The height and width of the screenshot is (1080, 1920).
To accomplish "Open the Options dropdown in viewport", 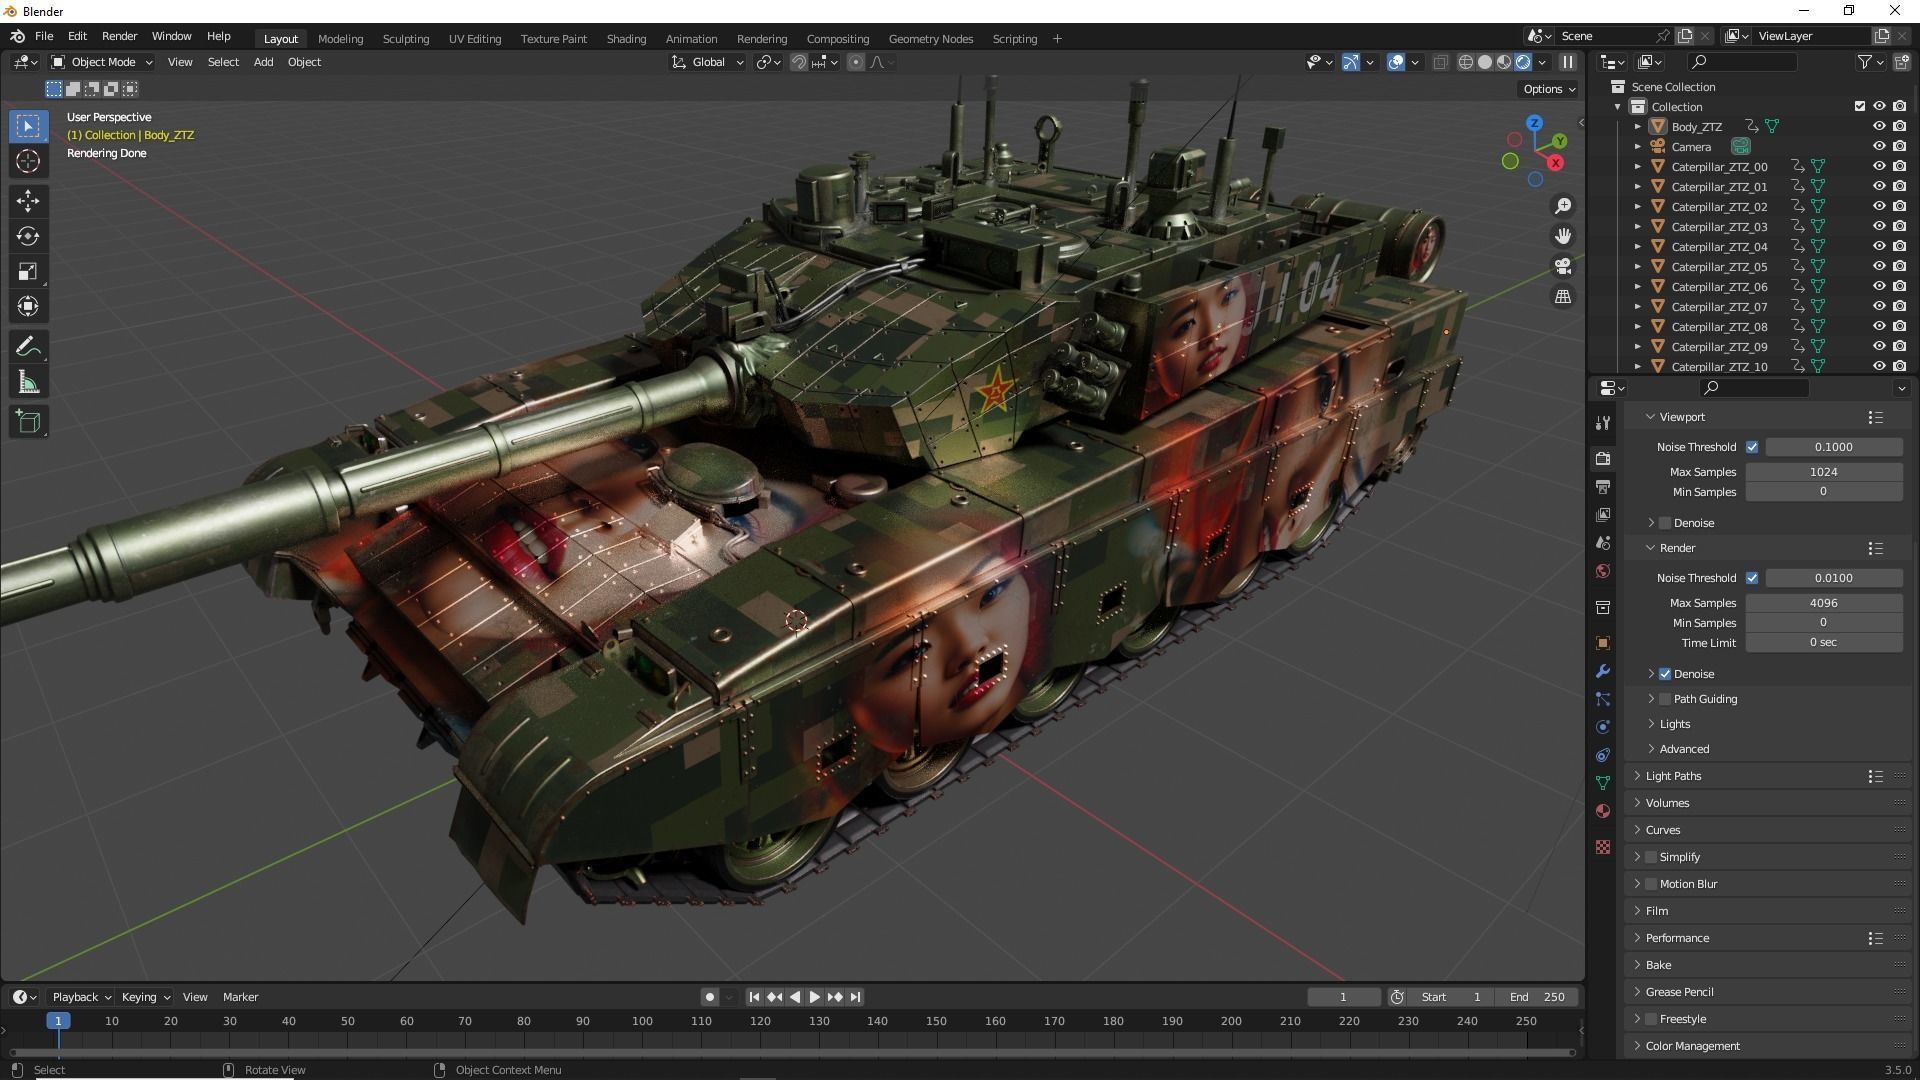I will [x=1548, y=89].
